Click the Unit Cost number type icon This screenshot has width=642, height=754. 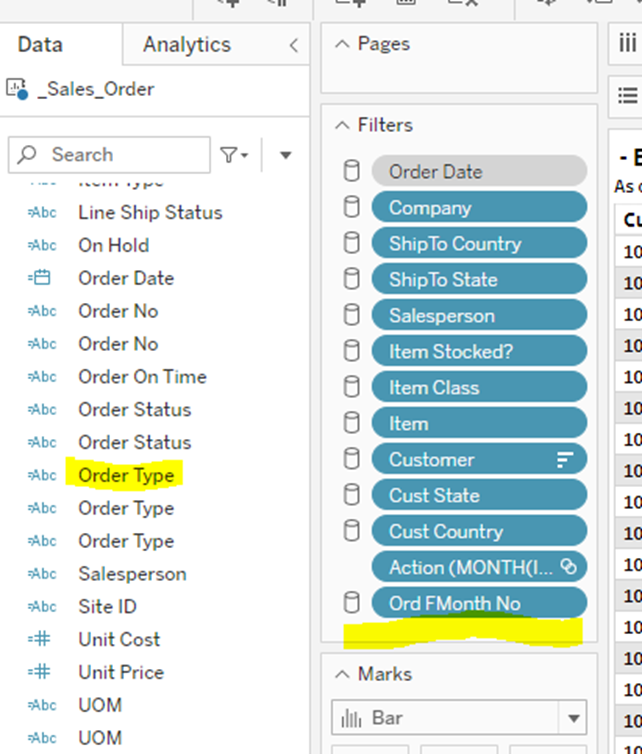tap(42, 640)
